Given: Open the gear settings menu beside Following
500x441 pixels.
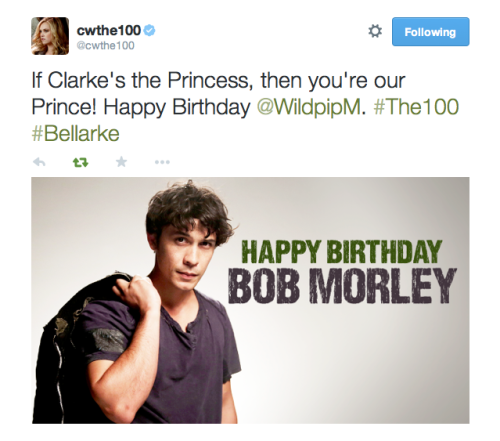Looking at the screenshot, I should 375,31.
